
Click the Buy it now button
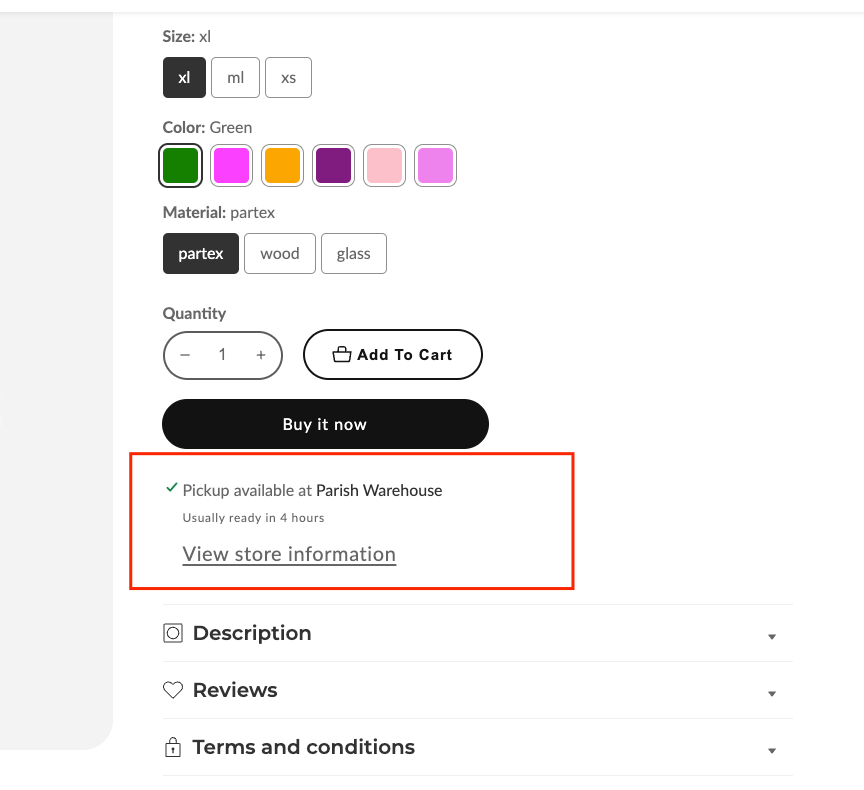click(x=325, y=424)
